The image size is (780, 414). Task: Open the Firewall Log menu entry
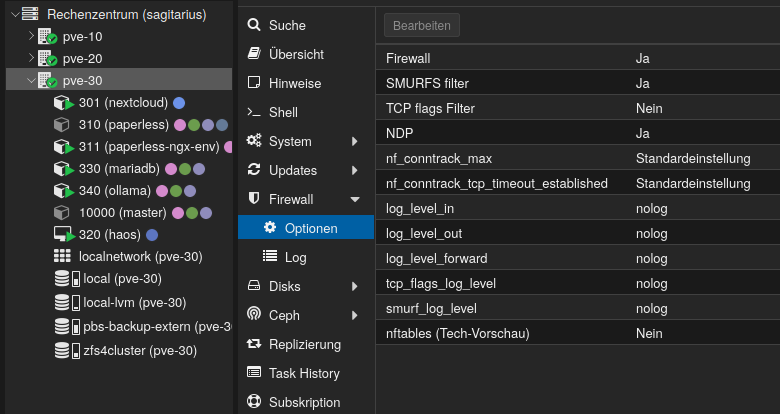295,257
